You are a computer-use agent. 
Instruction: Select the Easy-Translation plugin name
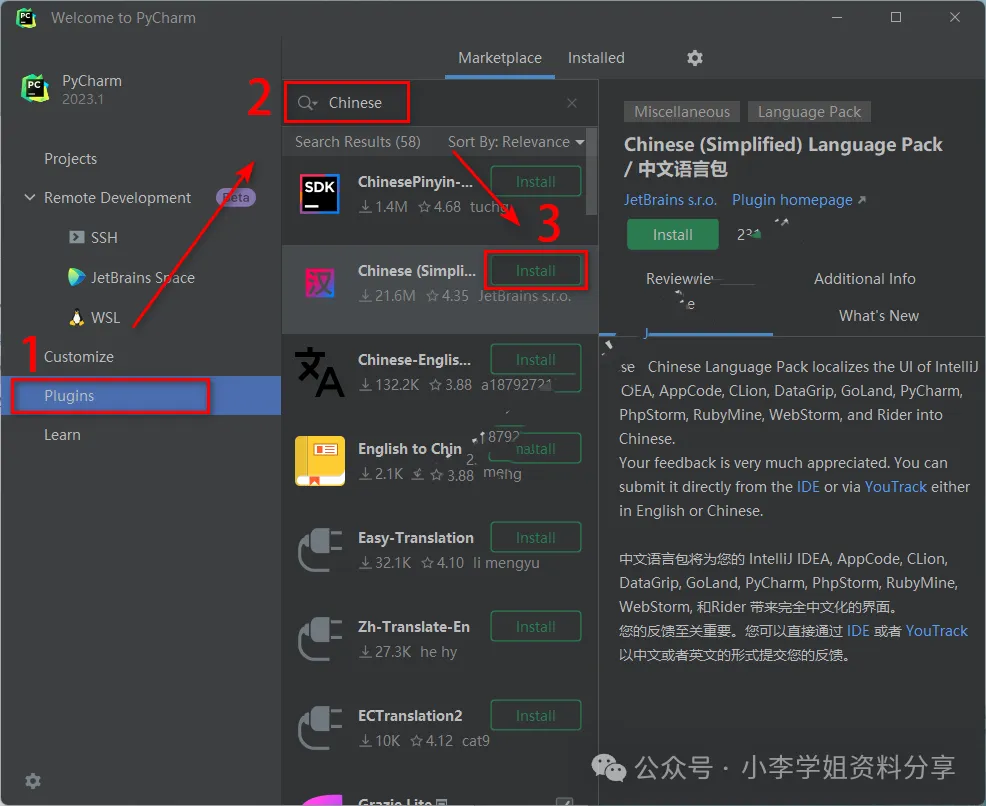(416, 538)
